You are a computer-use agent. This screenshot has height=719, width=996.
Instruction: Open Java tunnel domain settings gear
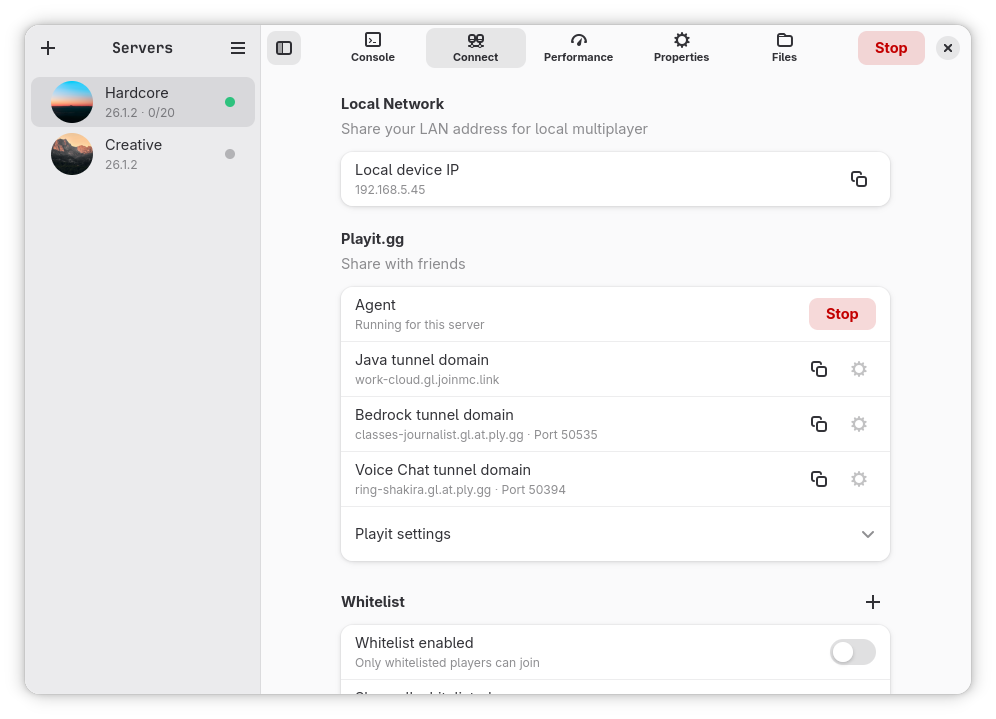pyautogui.click(x=859, y=369)
